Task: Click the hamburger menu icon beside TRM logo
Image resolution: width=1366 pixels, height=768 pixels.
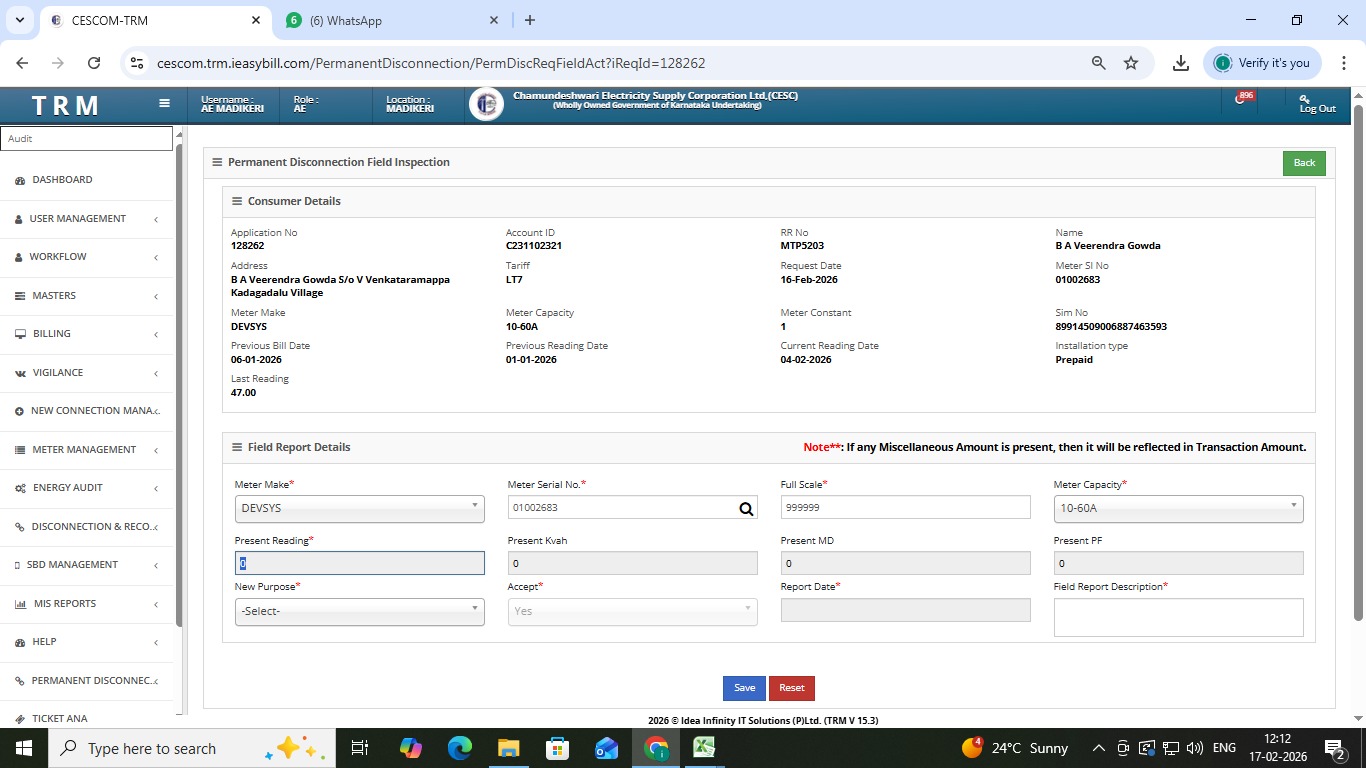Action: (165, 103)
